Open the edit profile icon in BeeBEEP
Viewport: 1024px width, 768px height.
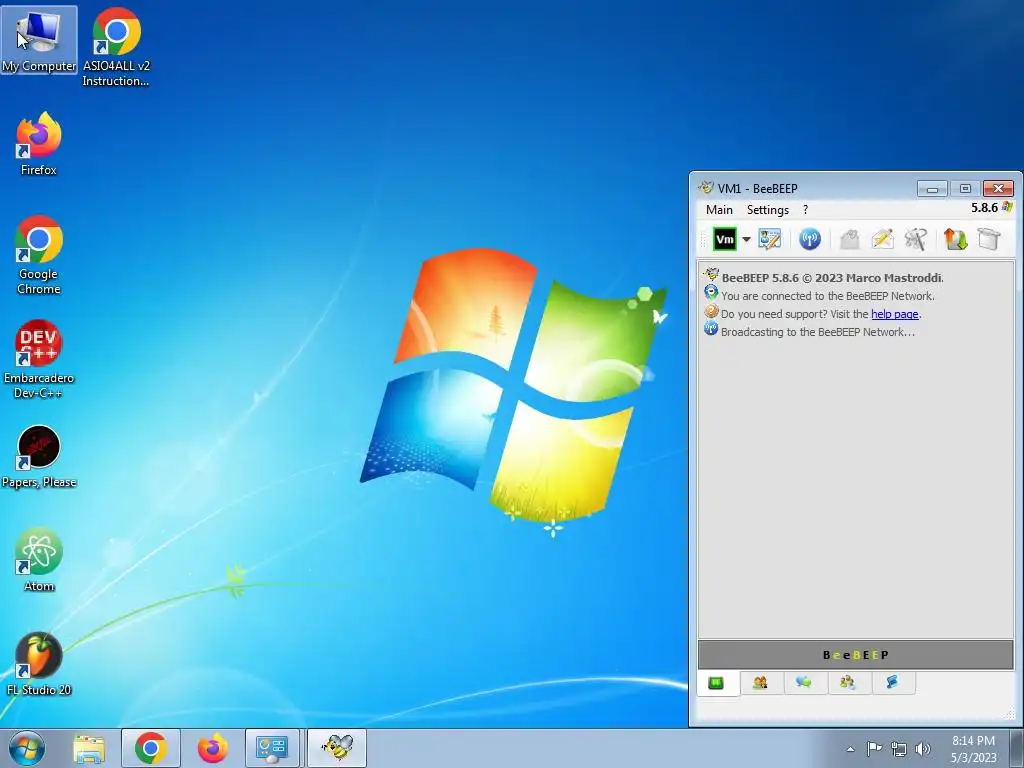coord(769,239)
